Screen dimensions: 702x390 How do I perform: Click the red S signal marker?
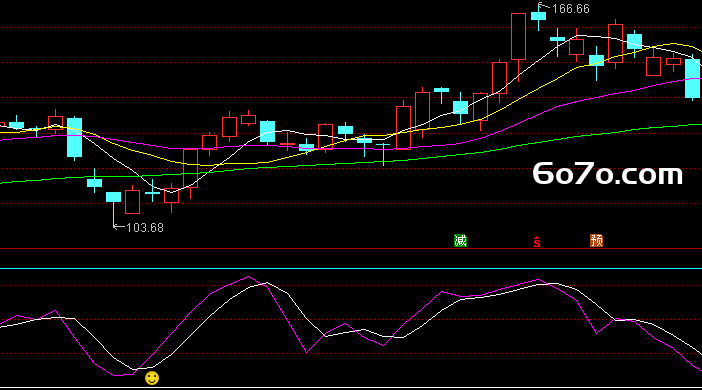coord(536,242)
